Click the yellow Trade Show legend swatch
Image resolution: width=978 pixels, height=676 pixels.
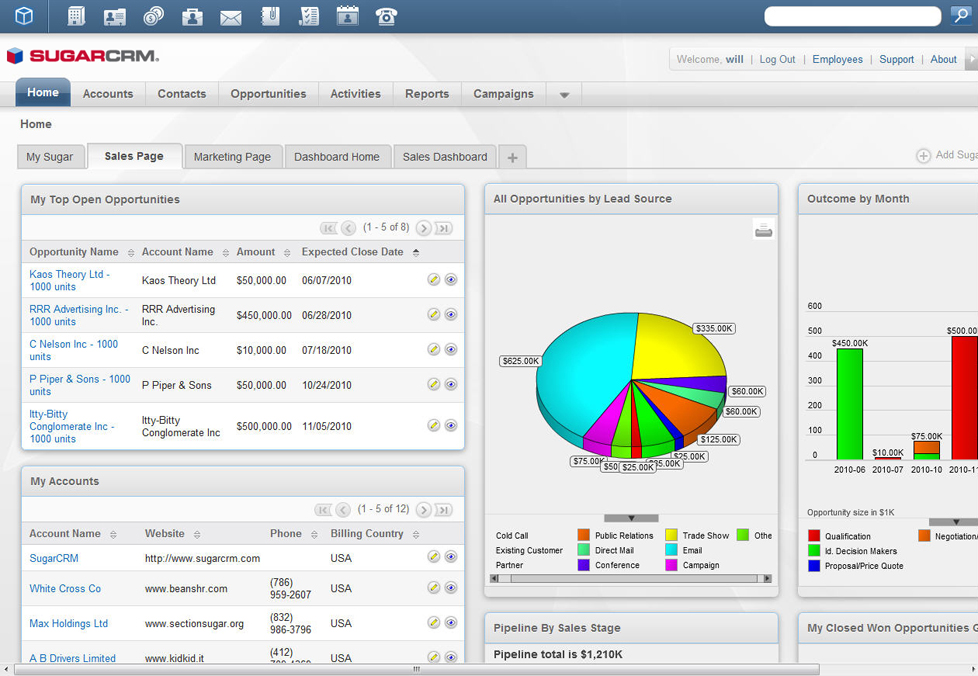point(671,536)
